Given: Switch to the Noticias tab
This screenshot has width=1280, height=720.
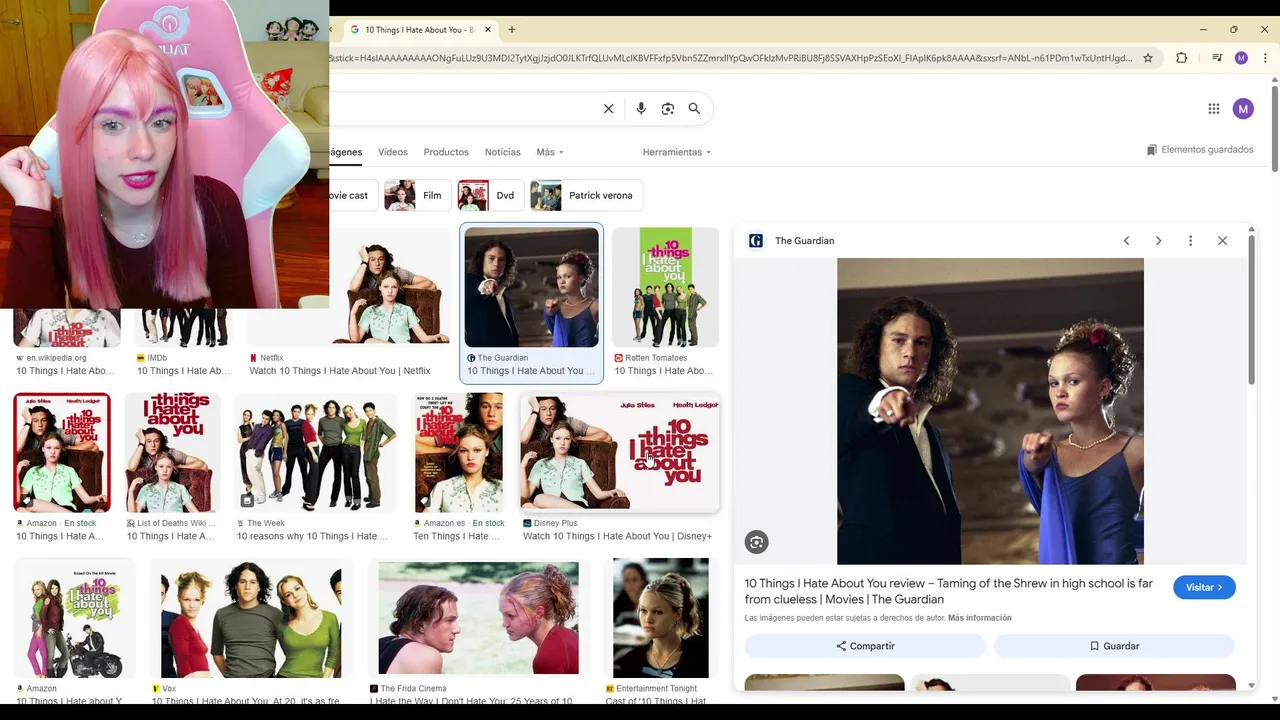Looking at the screenshot, I should (x=502, y=152).
